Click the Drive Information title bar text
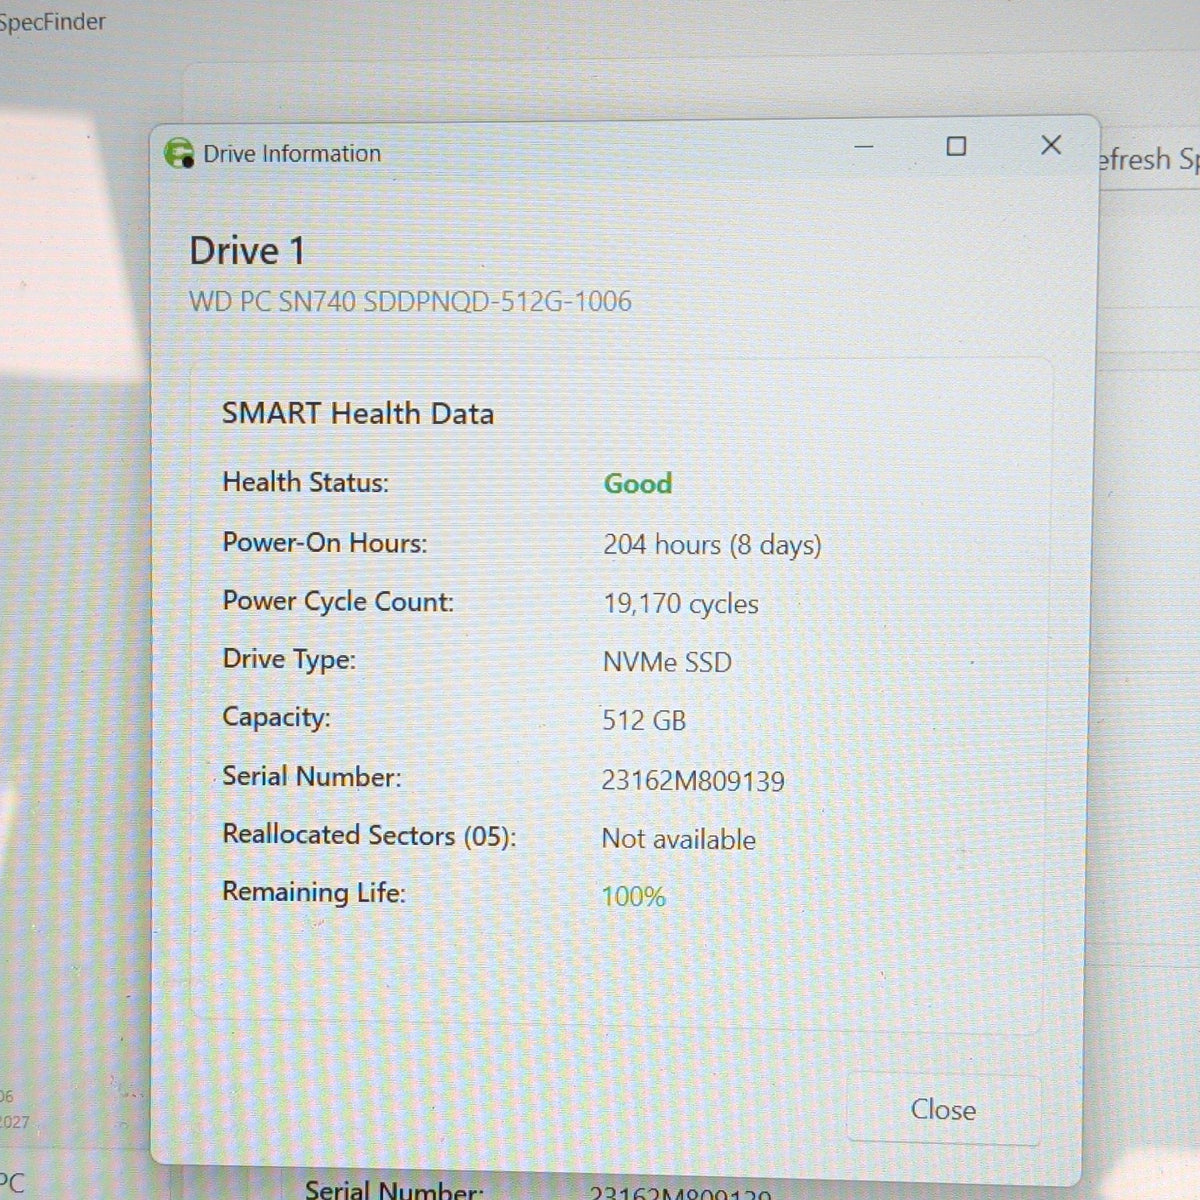The height and width of the screenshot is (1200, 1200). point(292,154)
